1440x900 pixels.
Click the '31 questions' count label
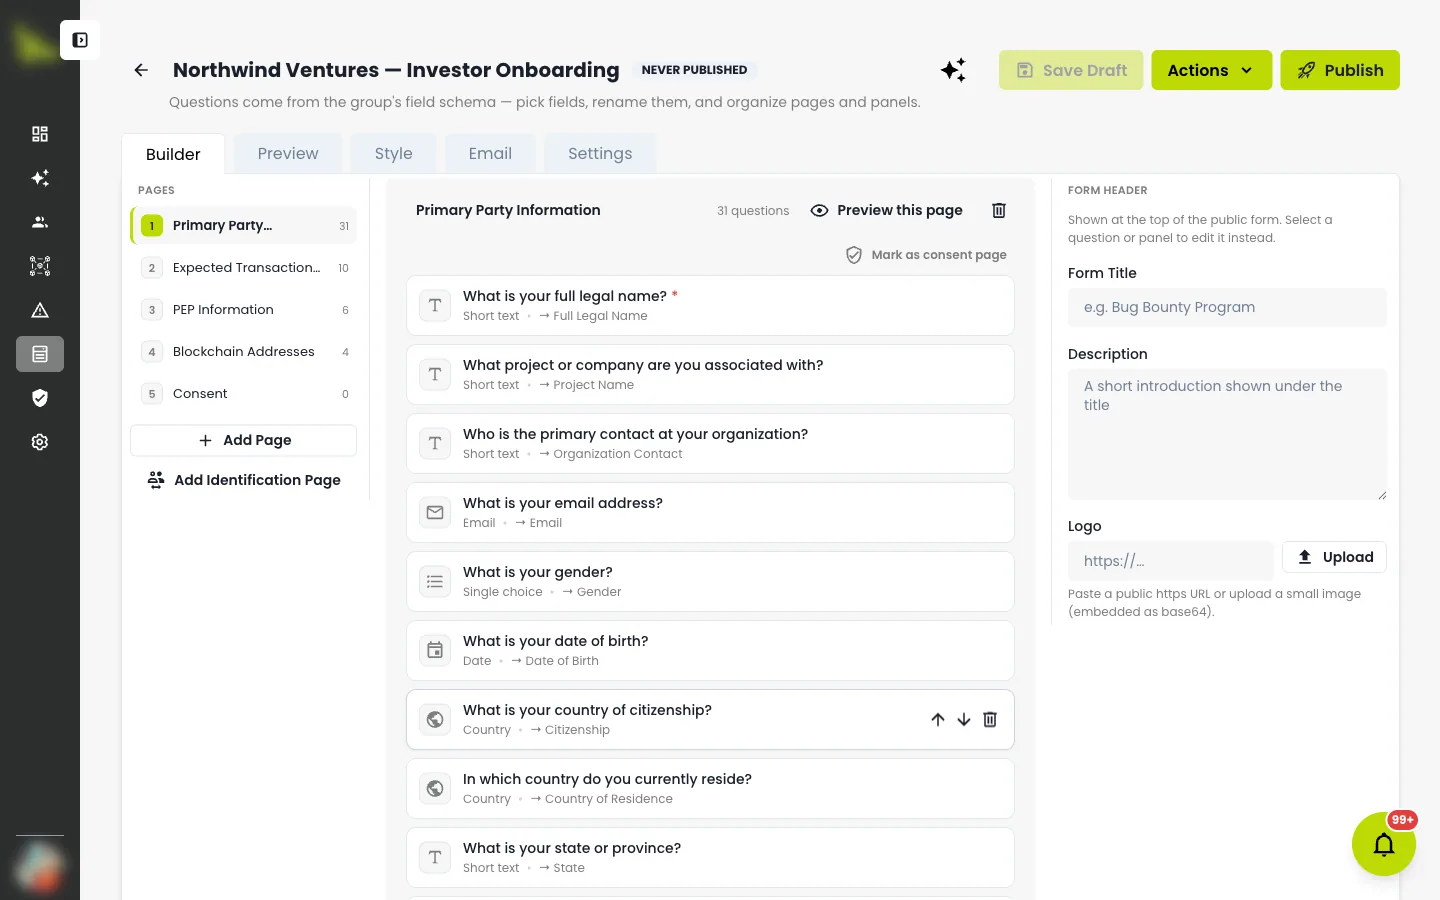753,211
